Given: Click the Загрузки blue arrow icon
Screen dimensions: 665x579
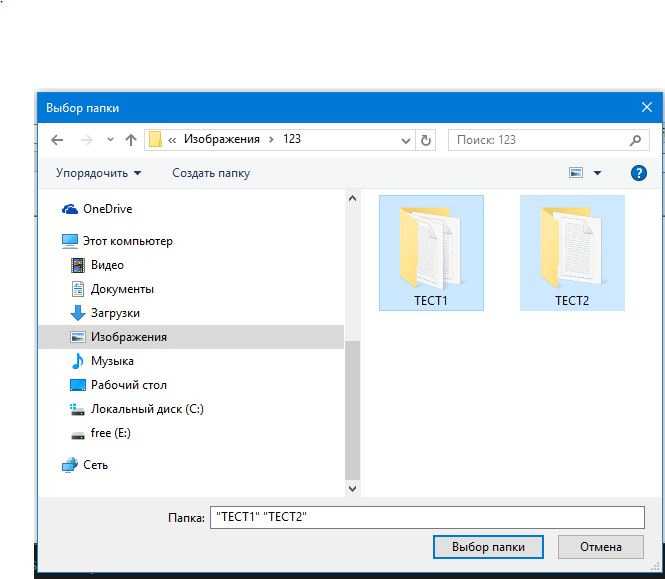Looking at the screenshot, I should 78,313.
